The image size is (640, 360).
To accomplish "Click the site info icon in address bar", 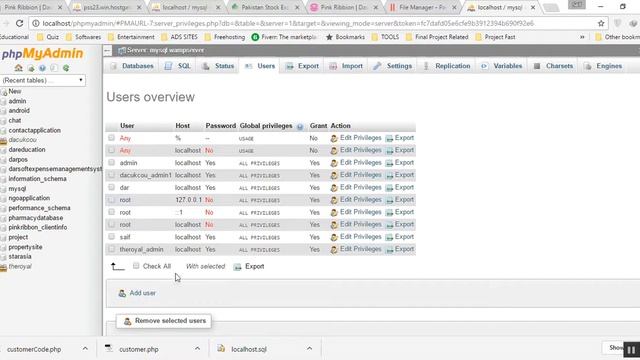I will click(36, 23).
